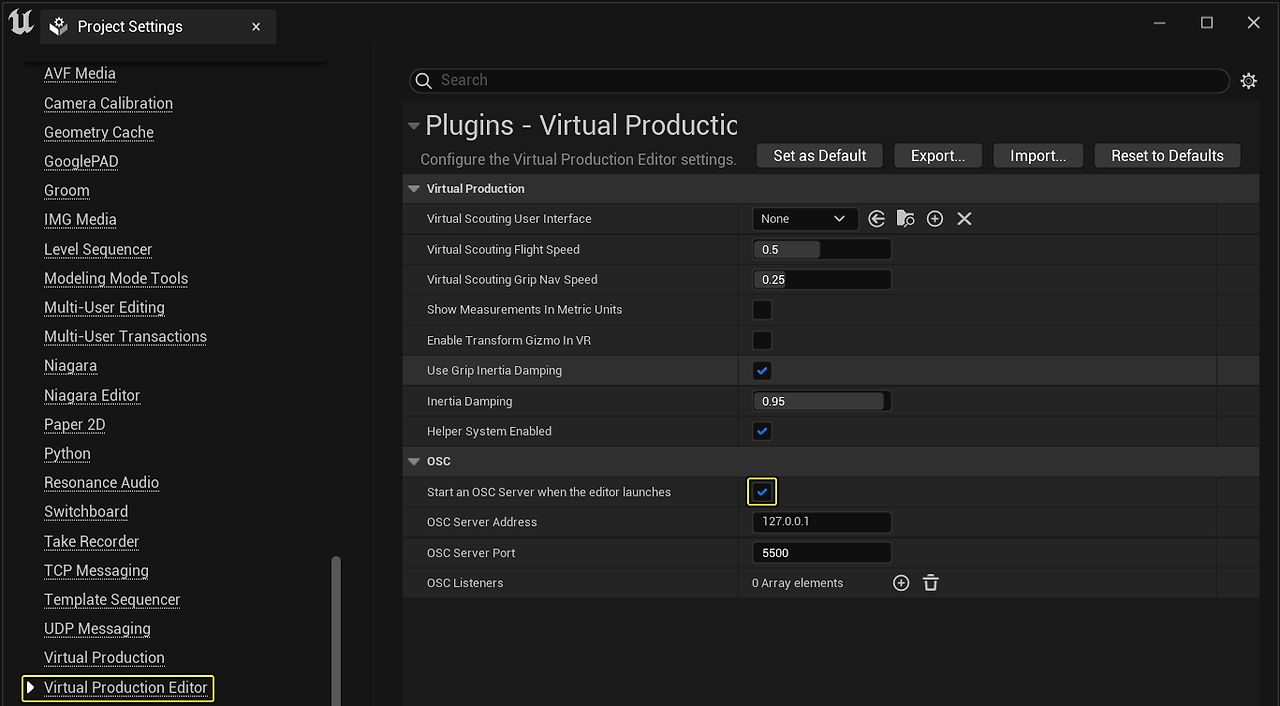Adjust Virtual Scouting Grip Nav Speed slider
Screen dimensions: 1280x706
pos(822,280)
